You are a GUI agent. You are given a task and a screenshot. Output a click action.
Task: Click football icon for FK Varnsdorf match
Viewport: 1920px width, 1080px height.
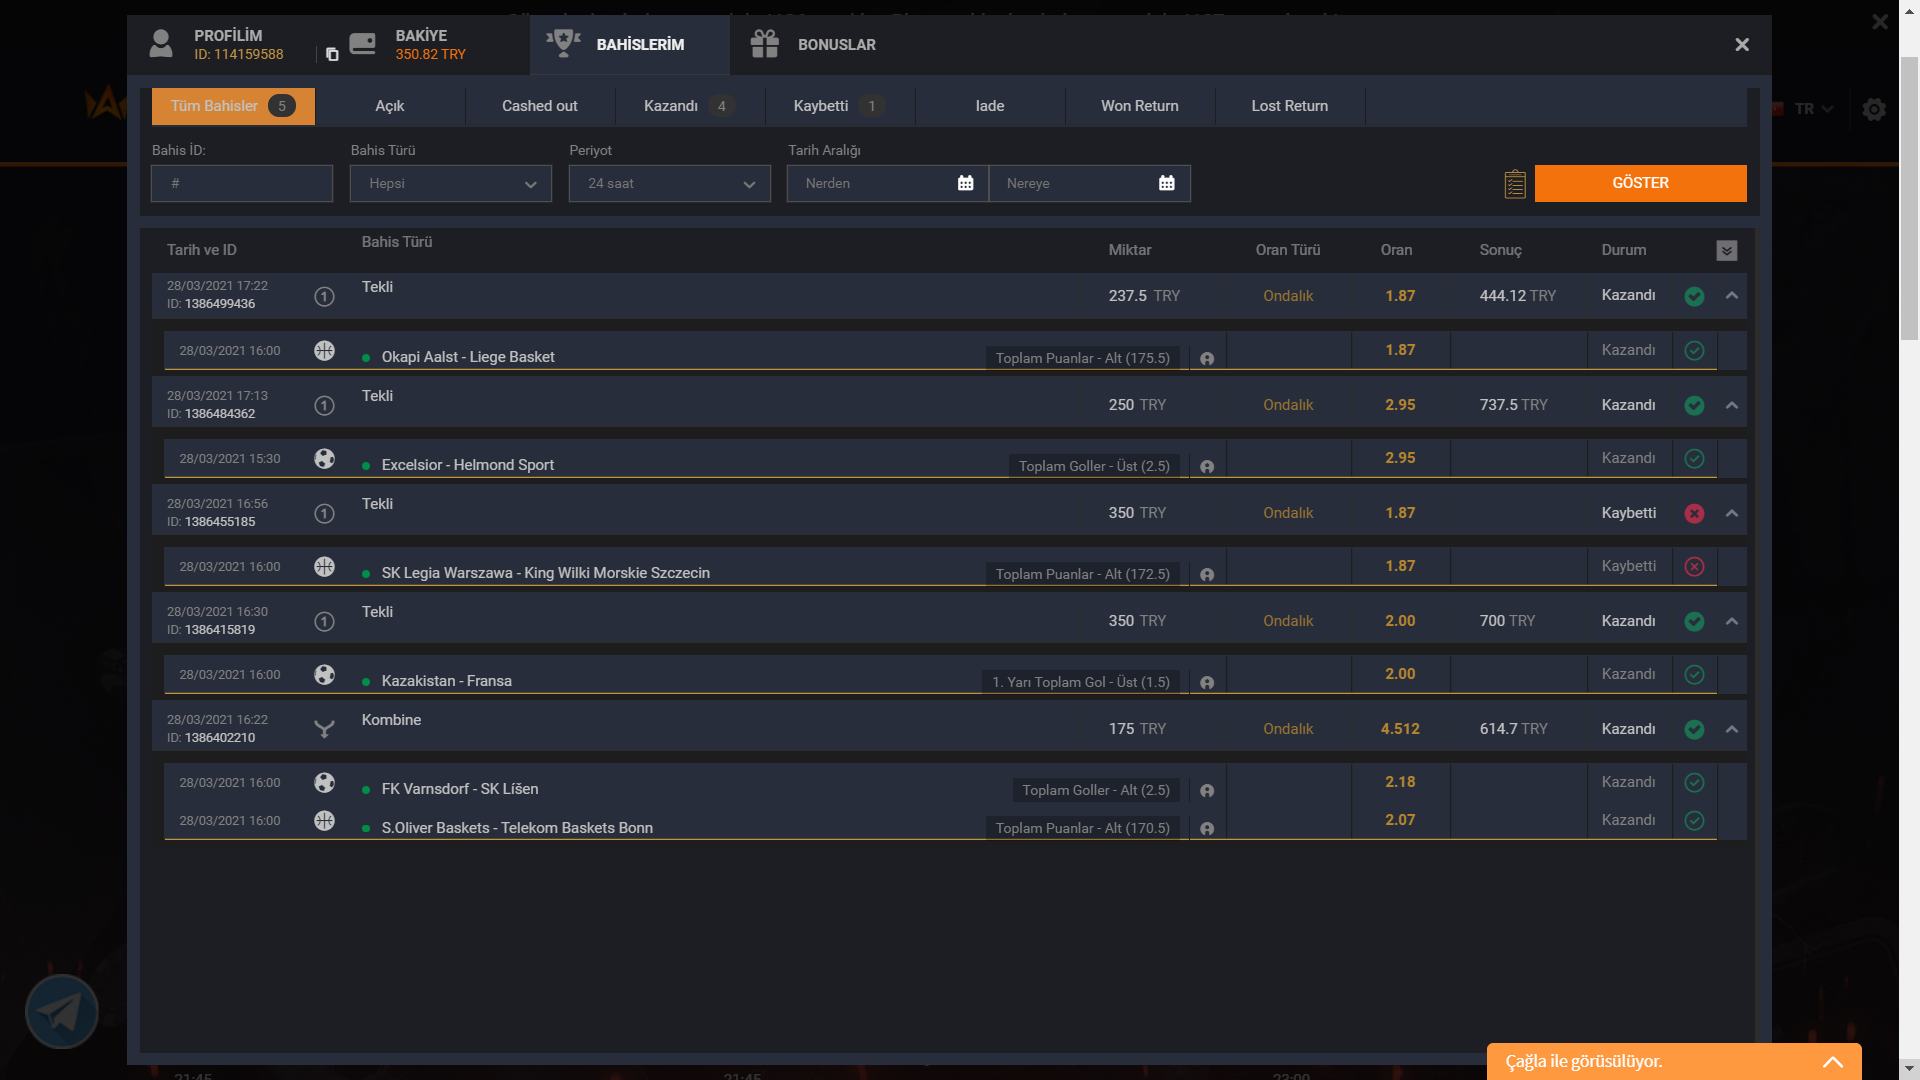(324, 783)
